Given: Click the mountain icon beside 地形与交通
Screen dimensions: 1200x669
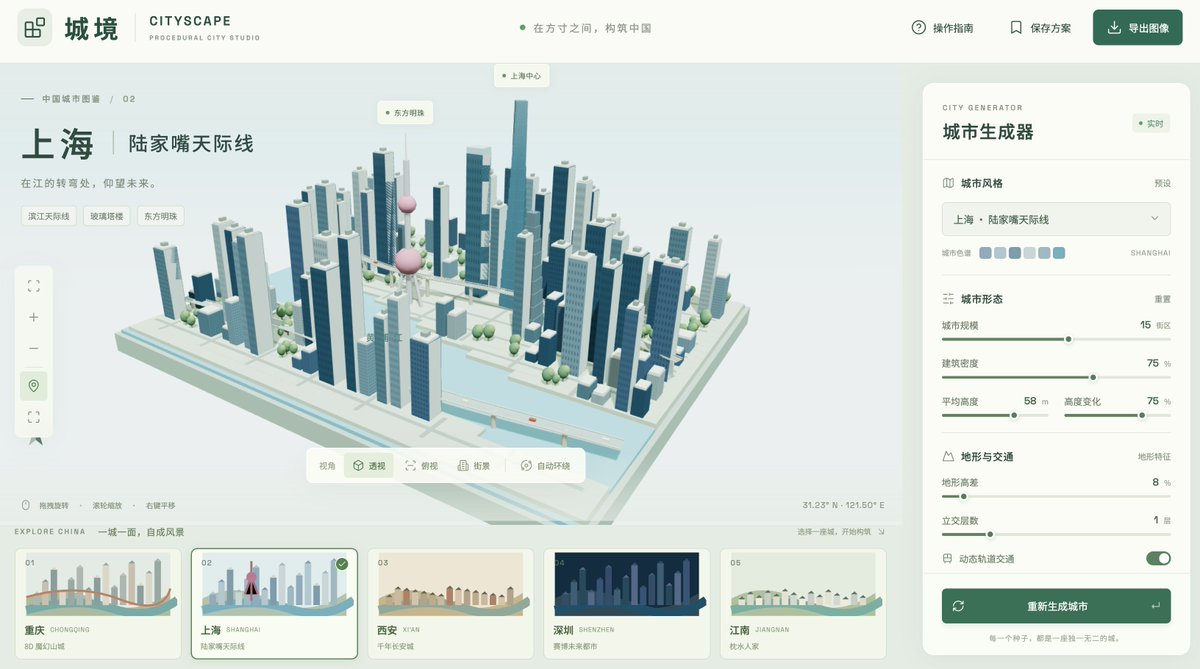Looking at the screenshot, I should pos(948,456).
